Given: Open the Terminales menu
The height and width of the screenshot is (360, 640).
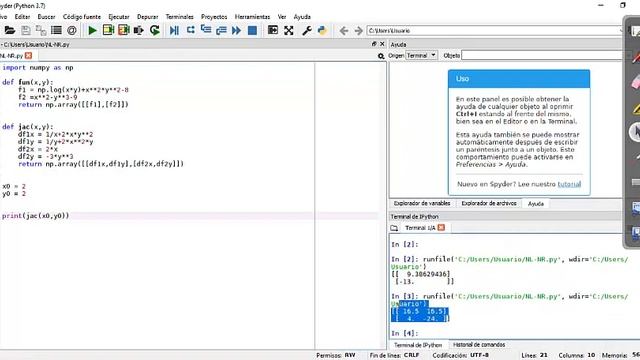Looking at the screenshot, I should (180, 17).
